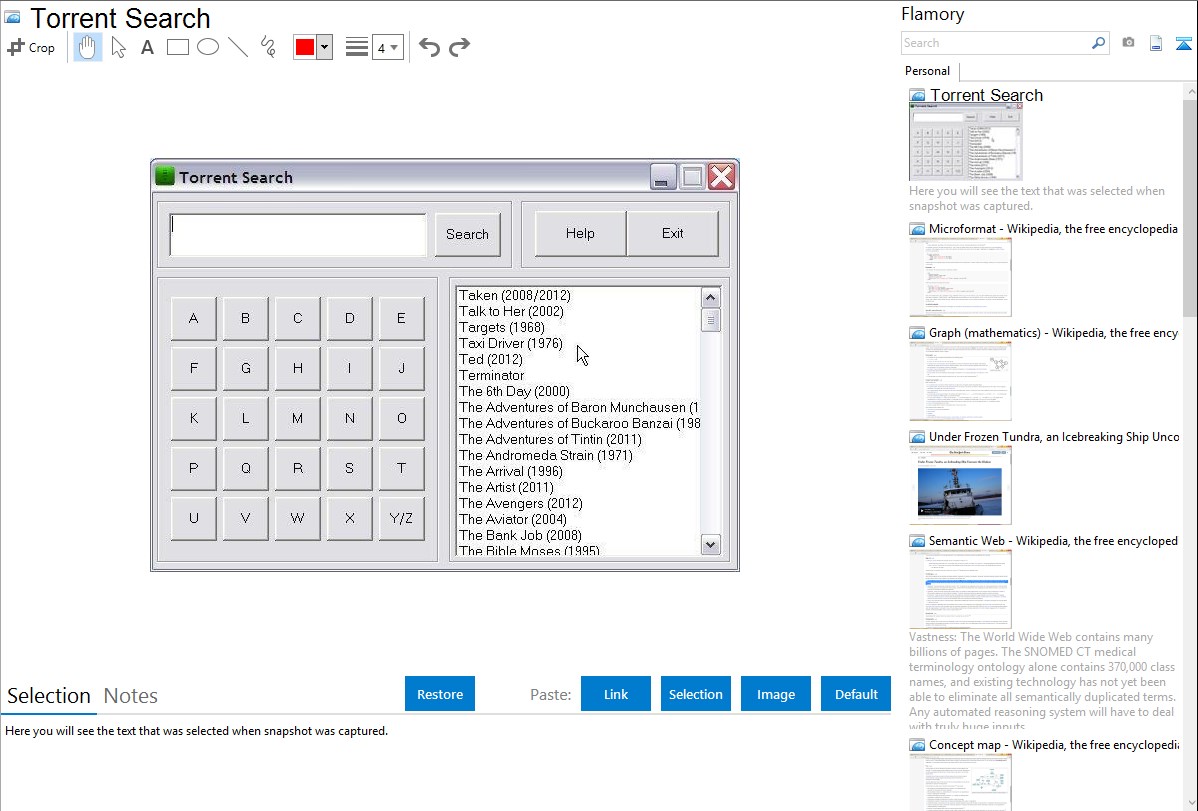Open the Semantic Web snapshot thumbnail

pos(960,589)
